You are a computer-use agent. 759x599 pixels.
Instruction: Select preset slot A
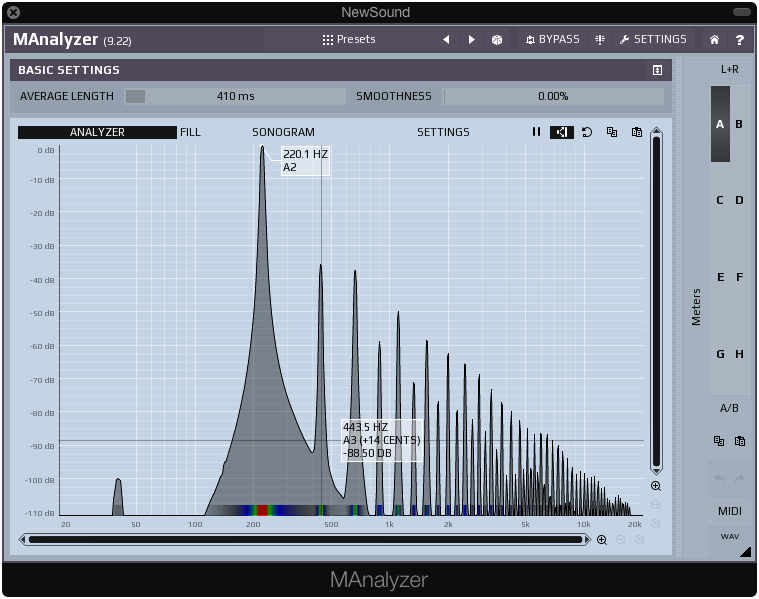(720, 124)
